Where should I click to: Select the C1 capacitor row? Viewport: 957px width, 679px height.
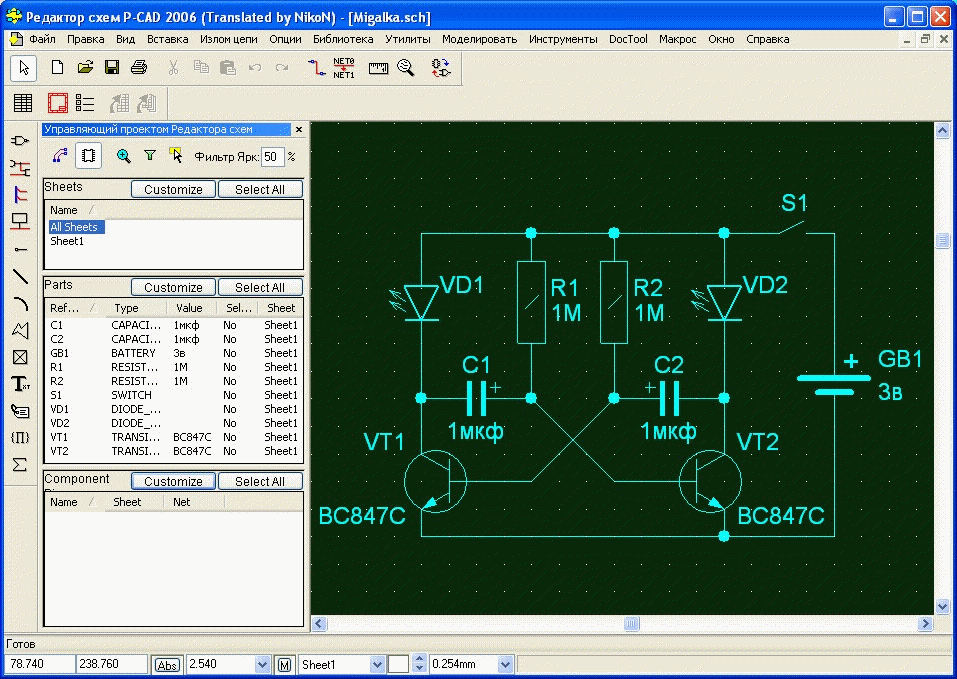click(x=173, y=325)
